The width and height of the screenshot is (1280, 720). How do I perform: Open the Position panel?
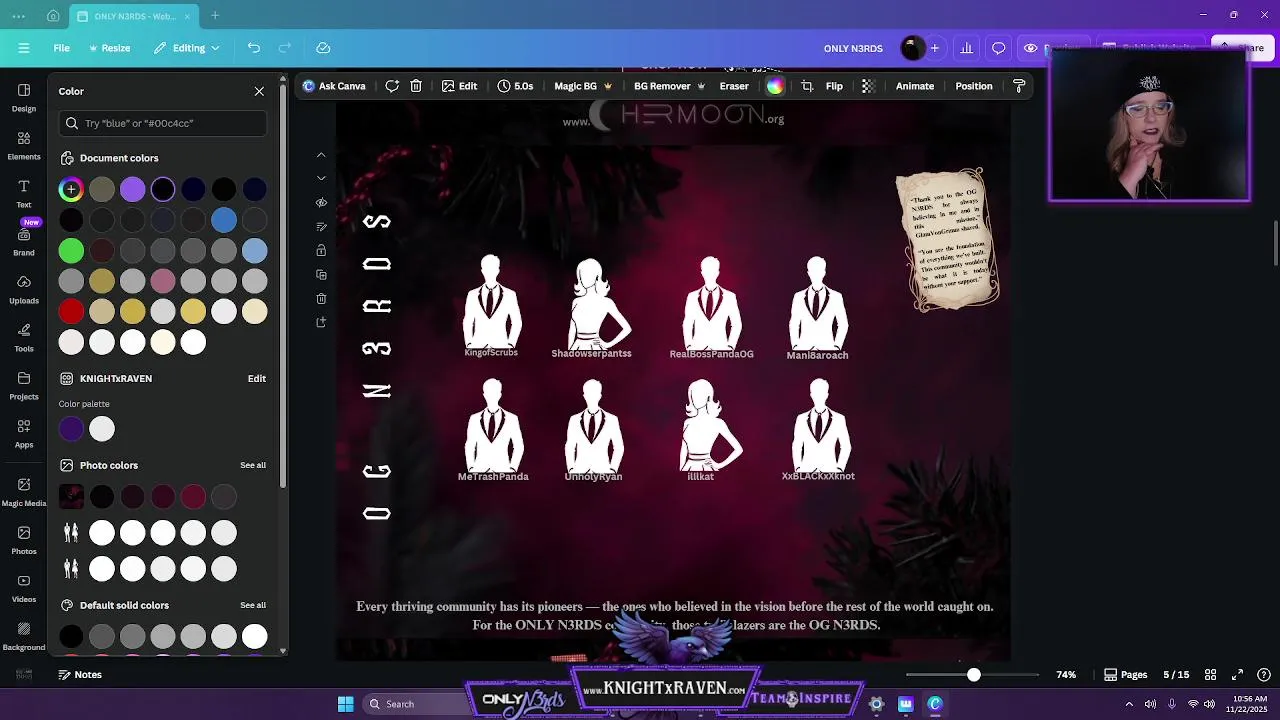[974, 86]
